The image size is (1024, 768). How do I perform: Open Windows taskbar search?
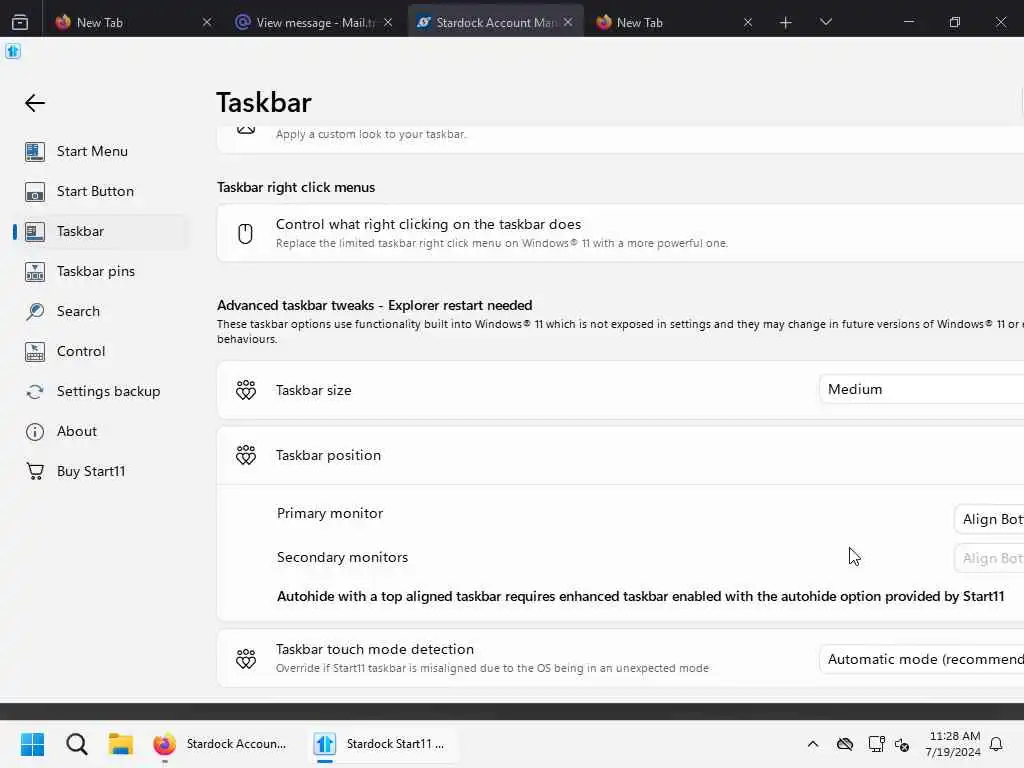click(x=76, y=744)
